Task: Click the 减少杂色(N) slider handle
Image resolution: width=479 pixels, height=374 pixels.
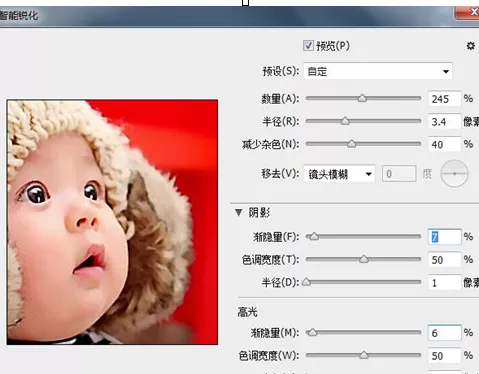Action: coord(351,144)
